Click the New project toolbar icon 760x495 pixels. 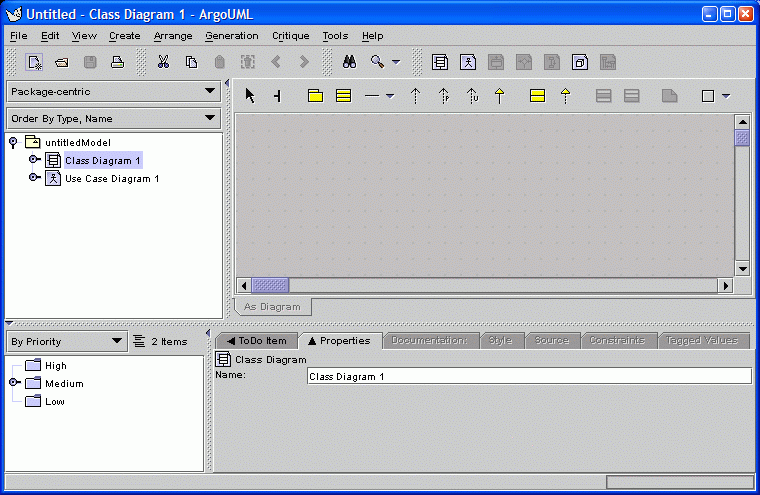pos(34,62)
